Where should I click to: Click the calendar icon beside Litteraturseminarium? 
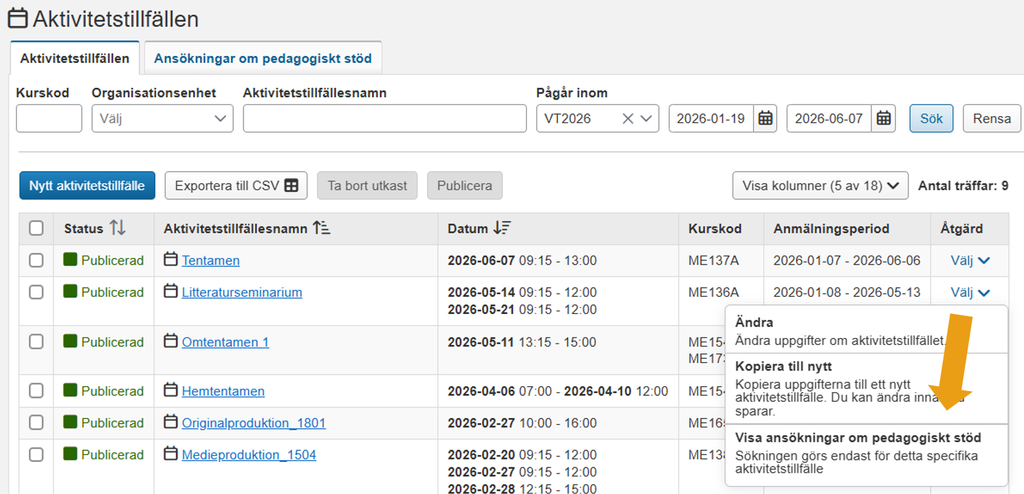[x=170, y=291]
